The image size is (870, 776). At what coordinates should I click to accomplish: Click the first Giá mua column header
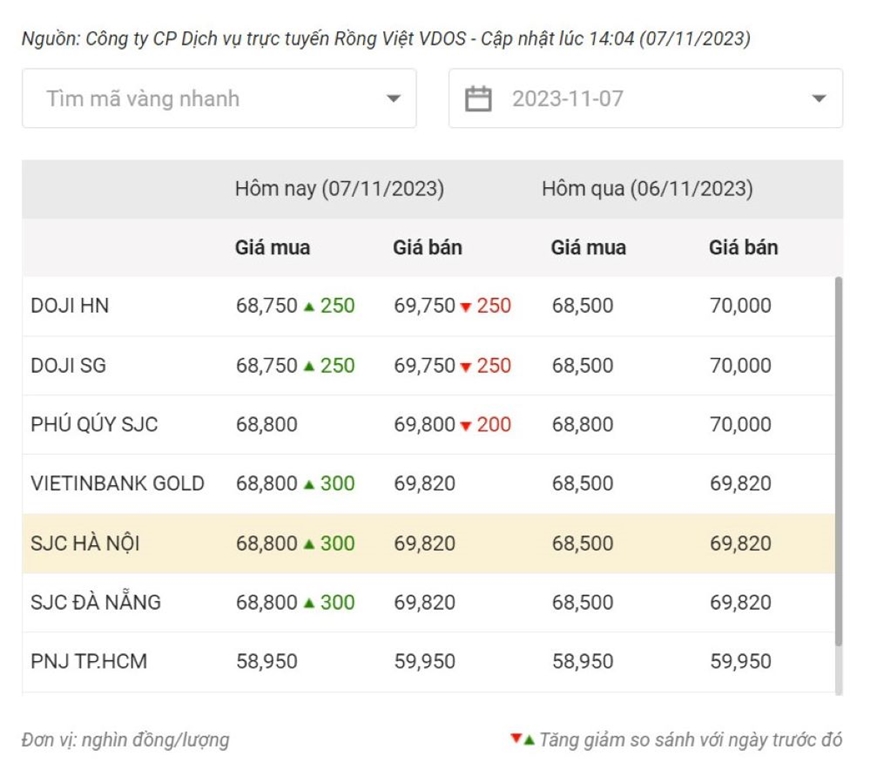272,247
